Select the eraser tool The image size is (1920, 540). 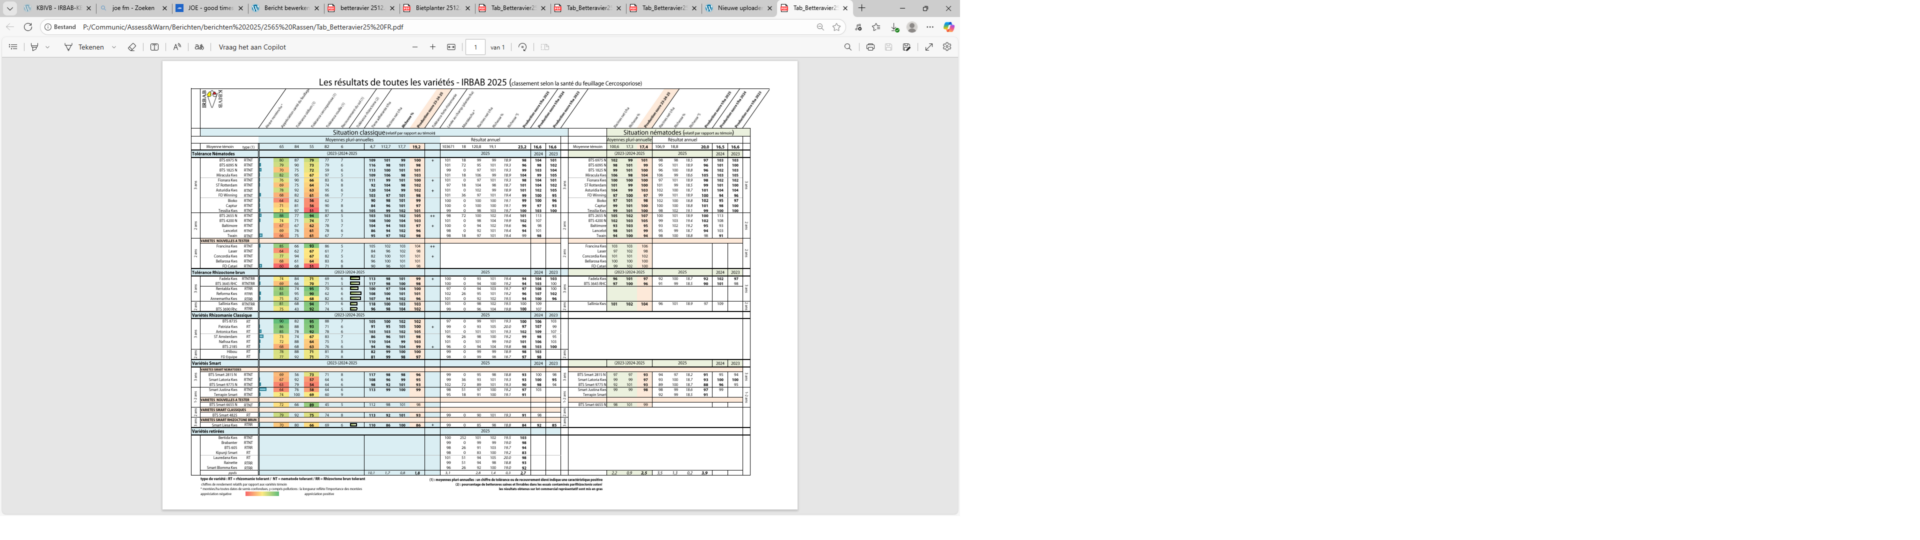pyautogui.click(x=132, y=47)
